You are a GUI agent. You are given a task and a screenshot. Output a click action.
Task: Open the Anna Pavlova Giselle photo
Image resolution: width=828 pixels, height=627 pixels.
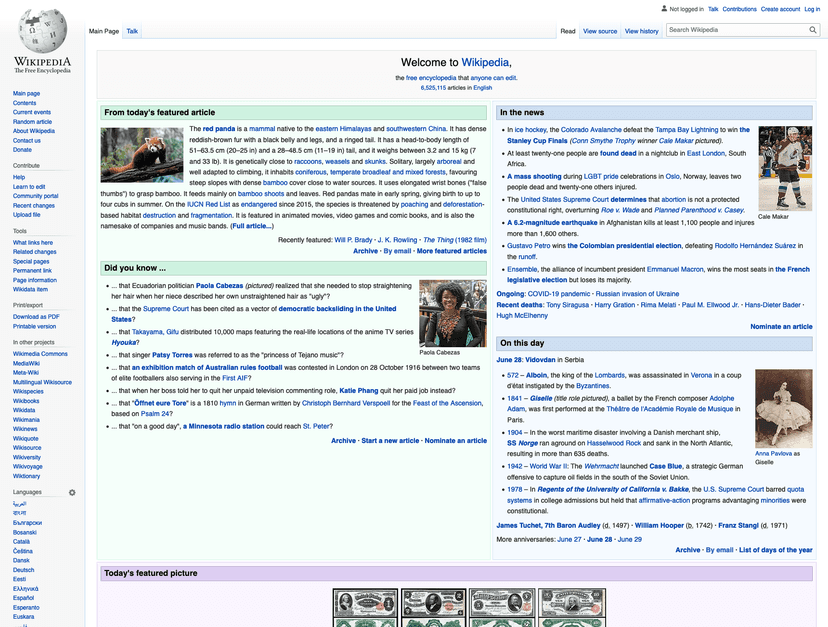[784, 409]
